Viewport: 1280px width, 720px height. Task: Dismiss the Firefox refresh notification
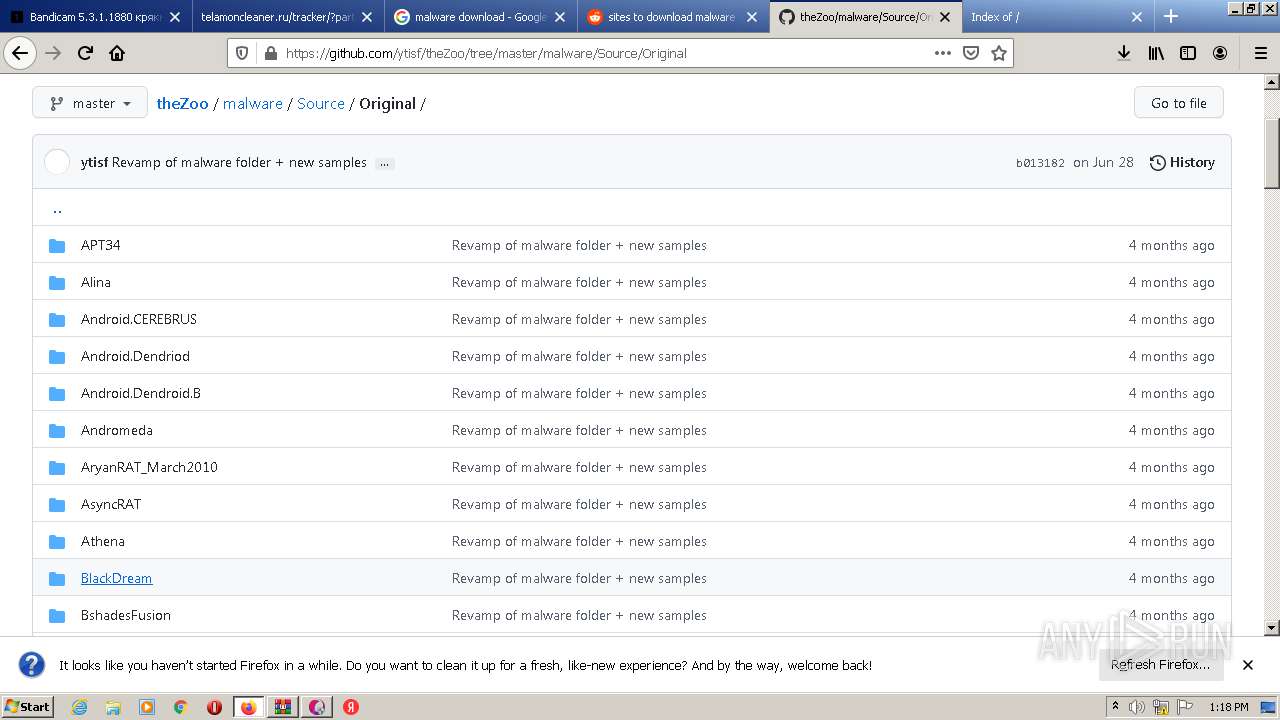tap(1248, 665)
